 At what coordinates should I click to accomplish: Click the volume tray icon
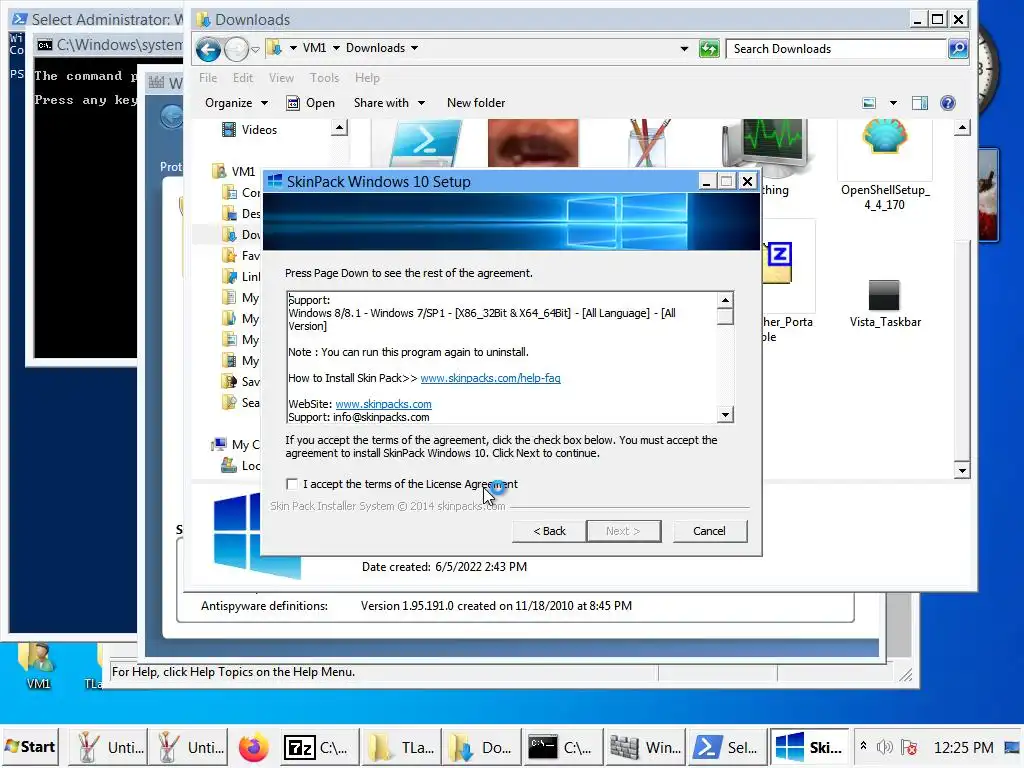pyautogui.click(x=884, y=747)
